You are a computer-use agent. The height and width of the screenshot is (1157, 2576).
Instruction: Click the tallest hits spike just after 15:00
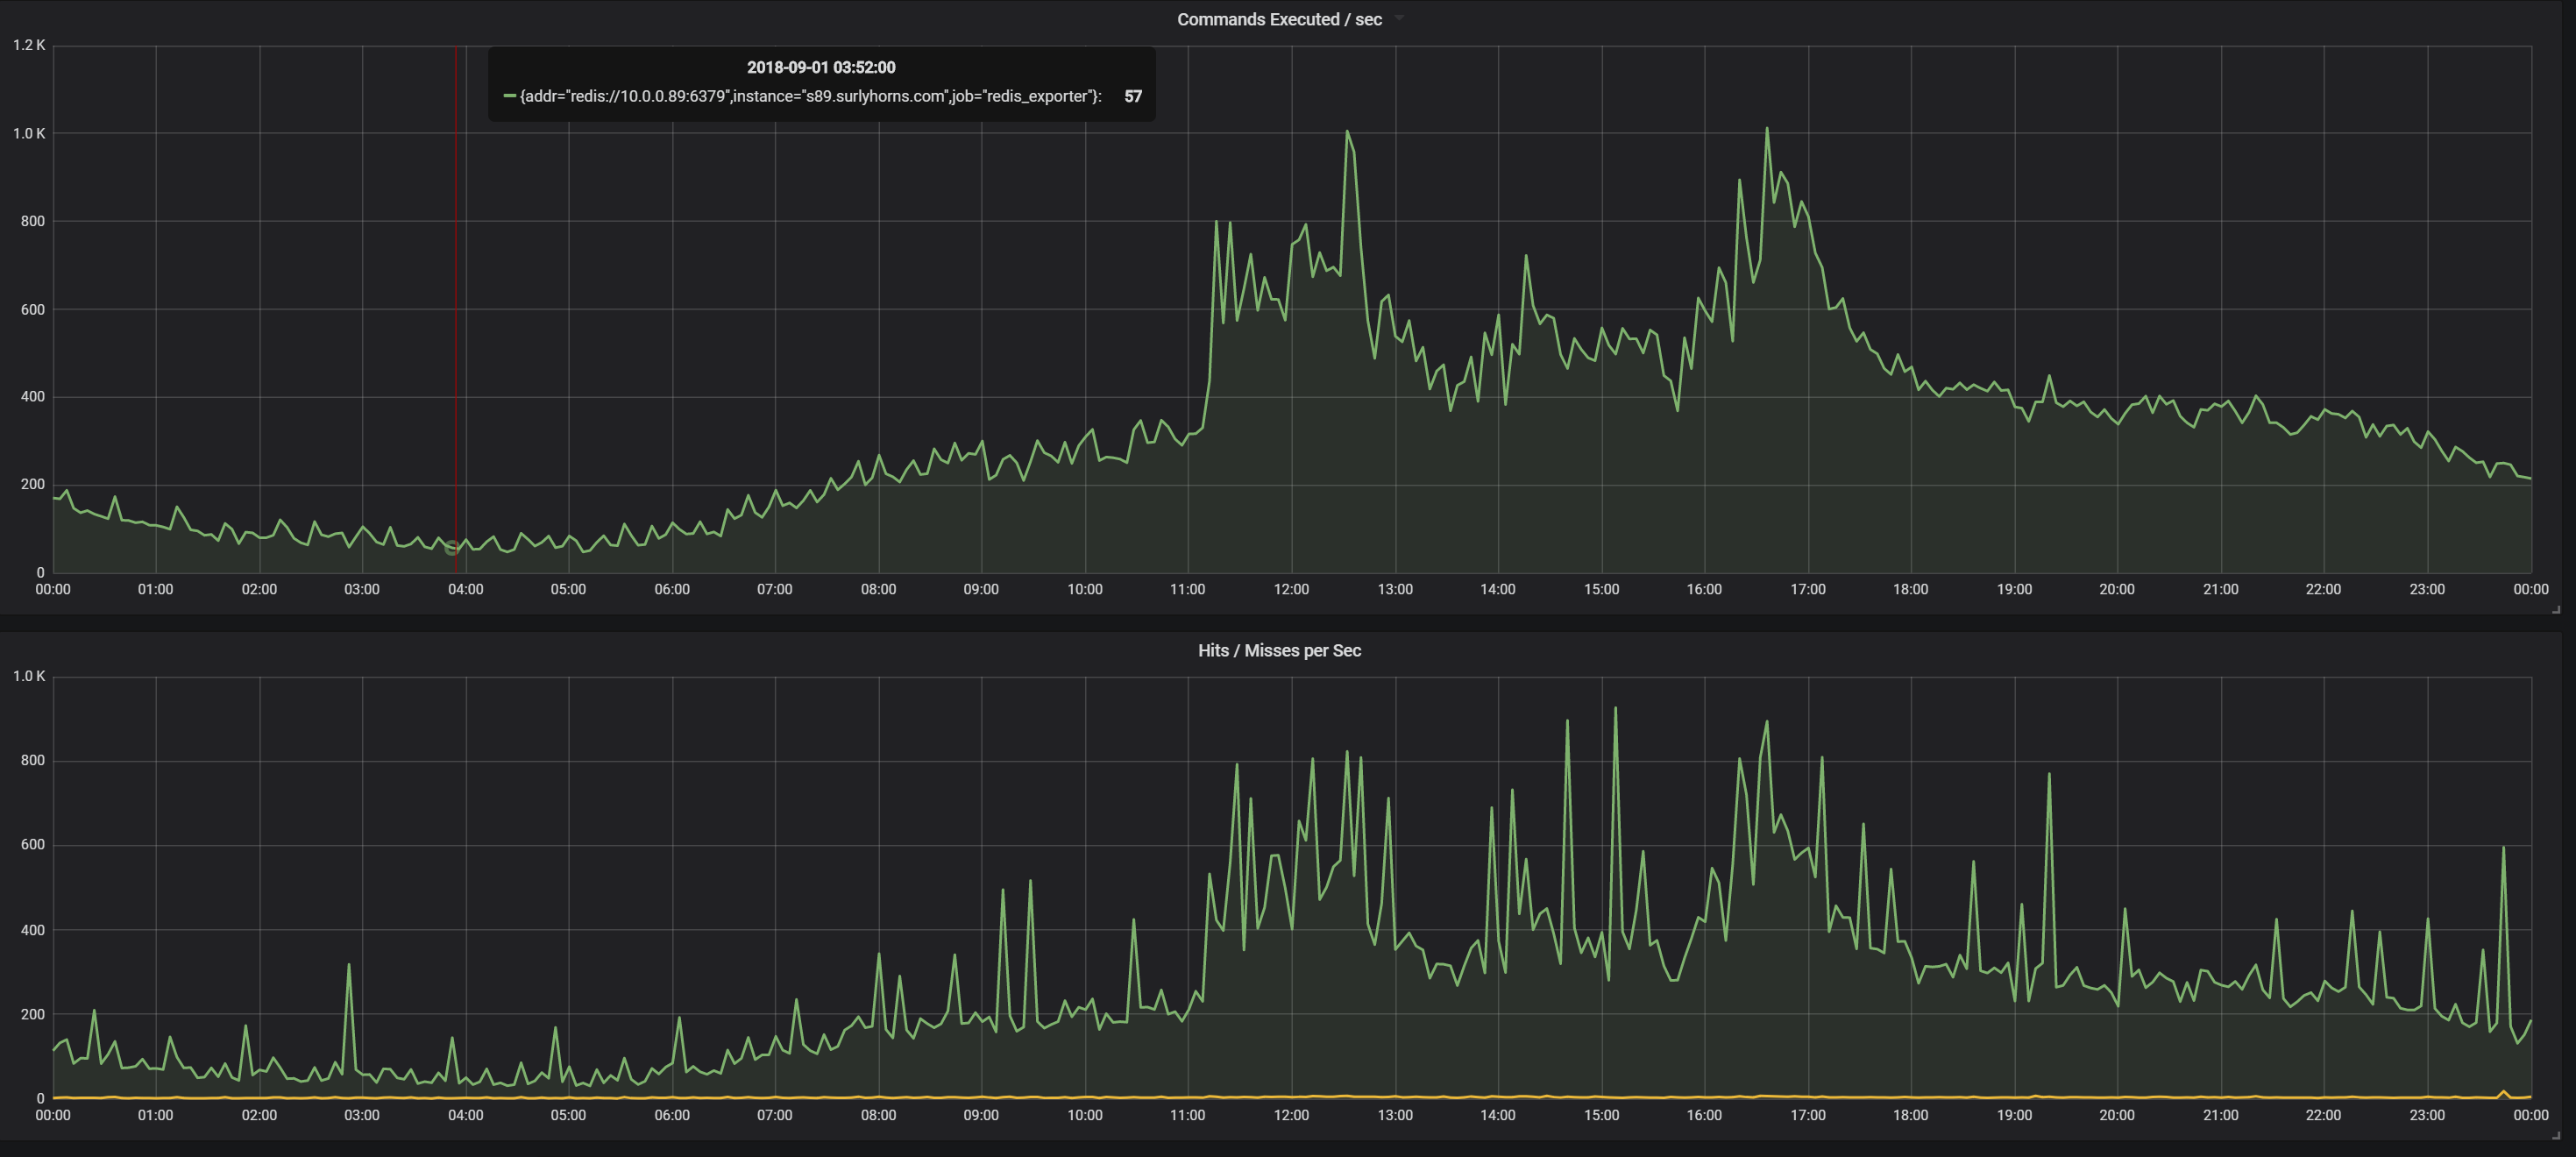1615,709
